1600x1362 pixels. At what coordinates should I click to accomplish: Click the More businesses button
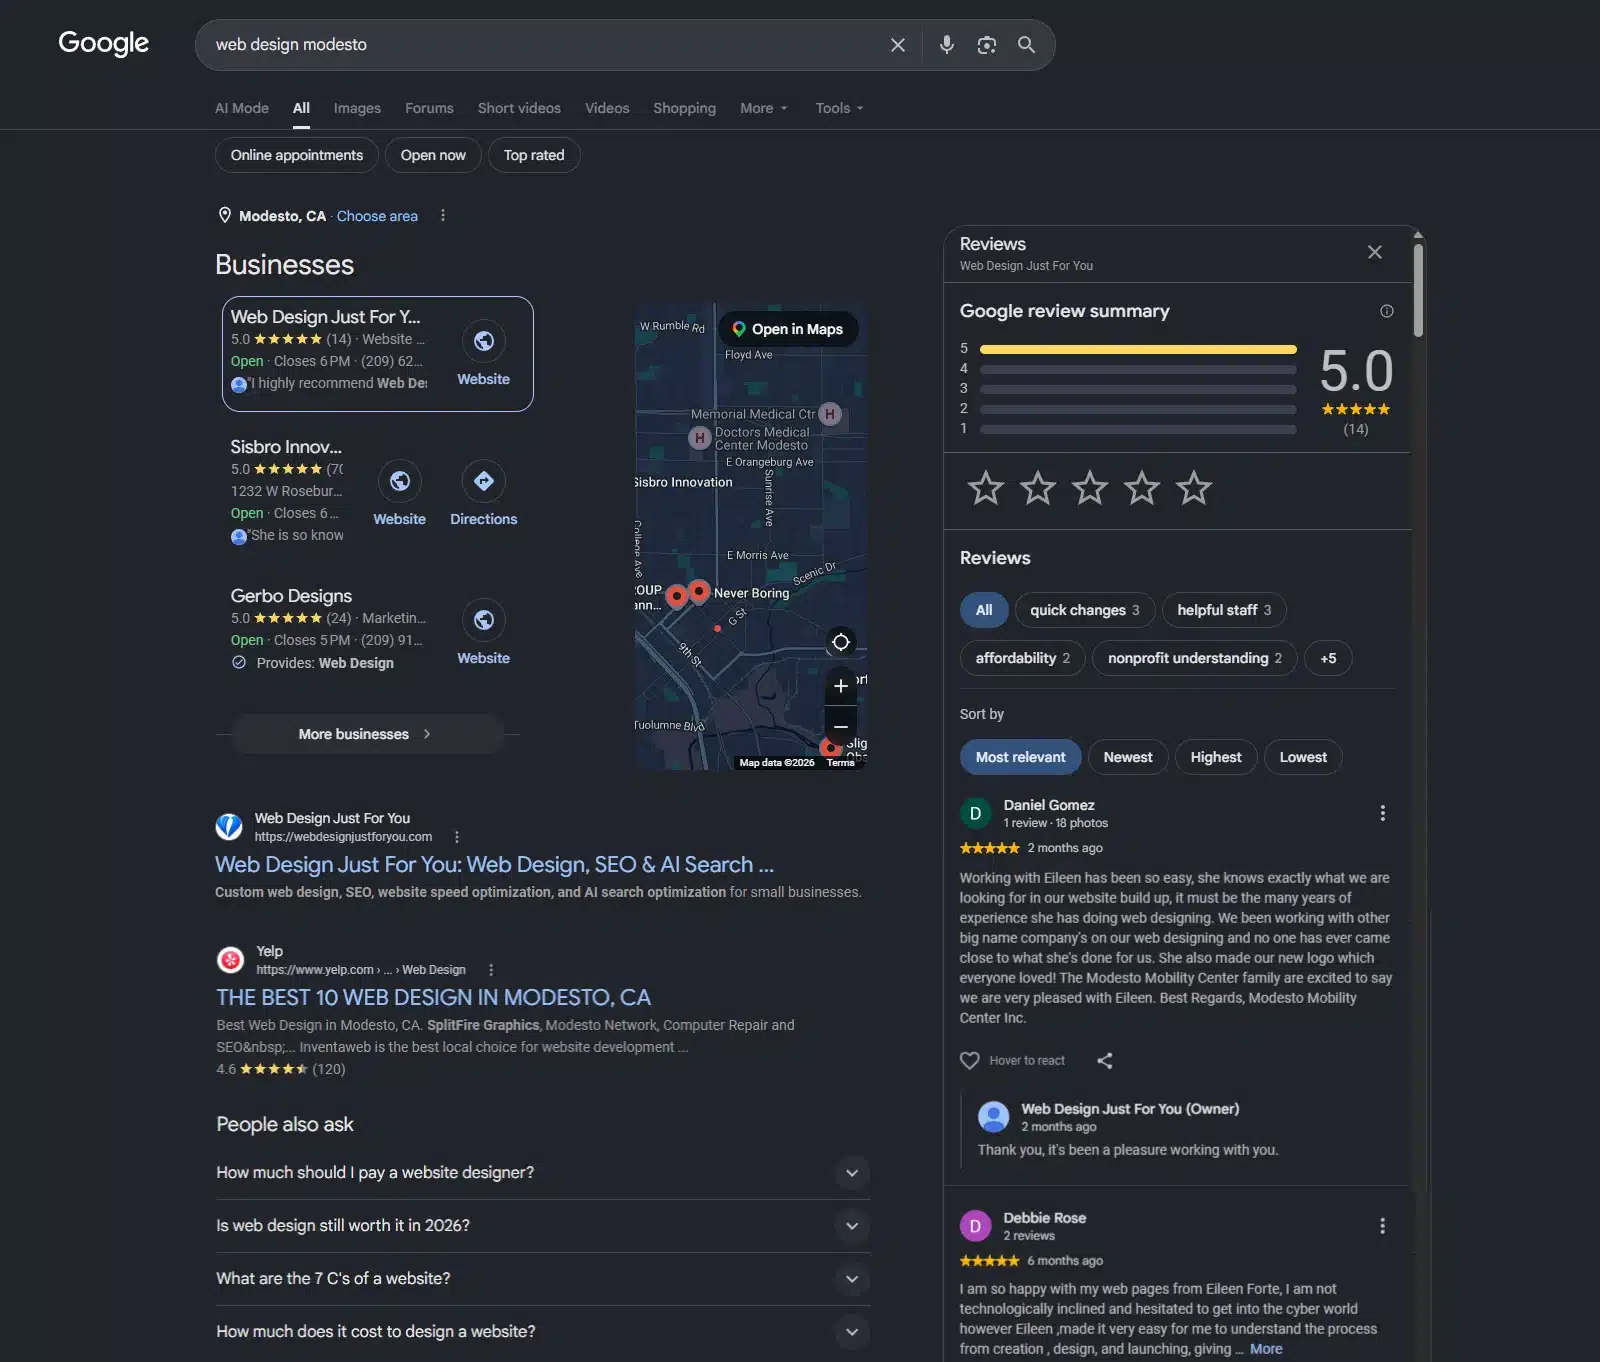tap(366, 734)
